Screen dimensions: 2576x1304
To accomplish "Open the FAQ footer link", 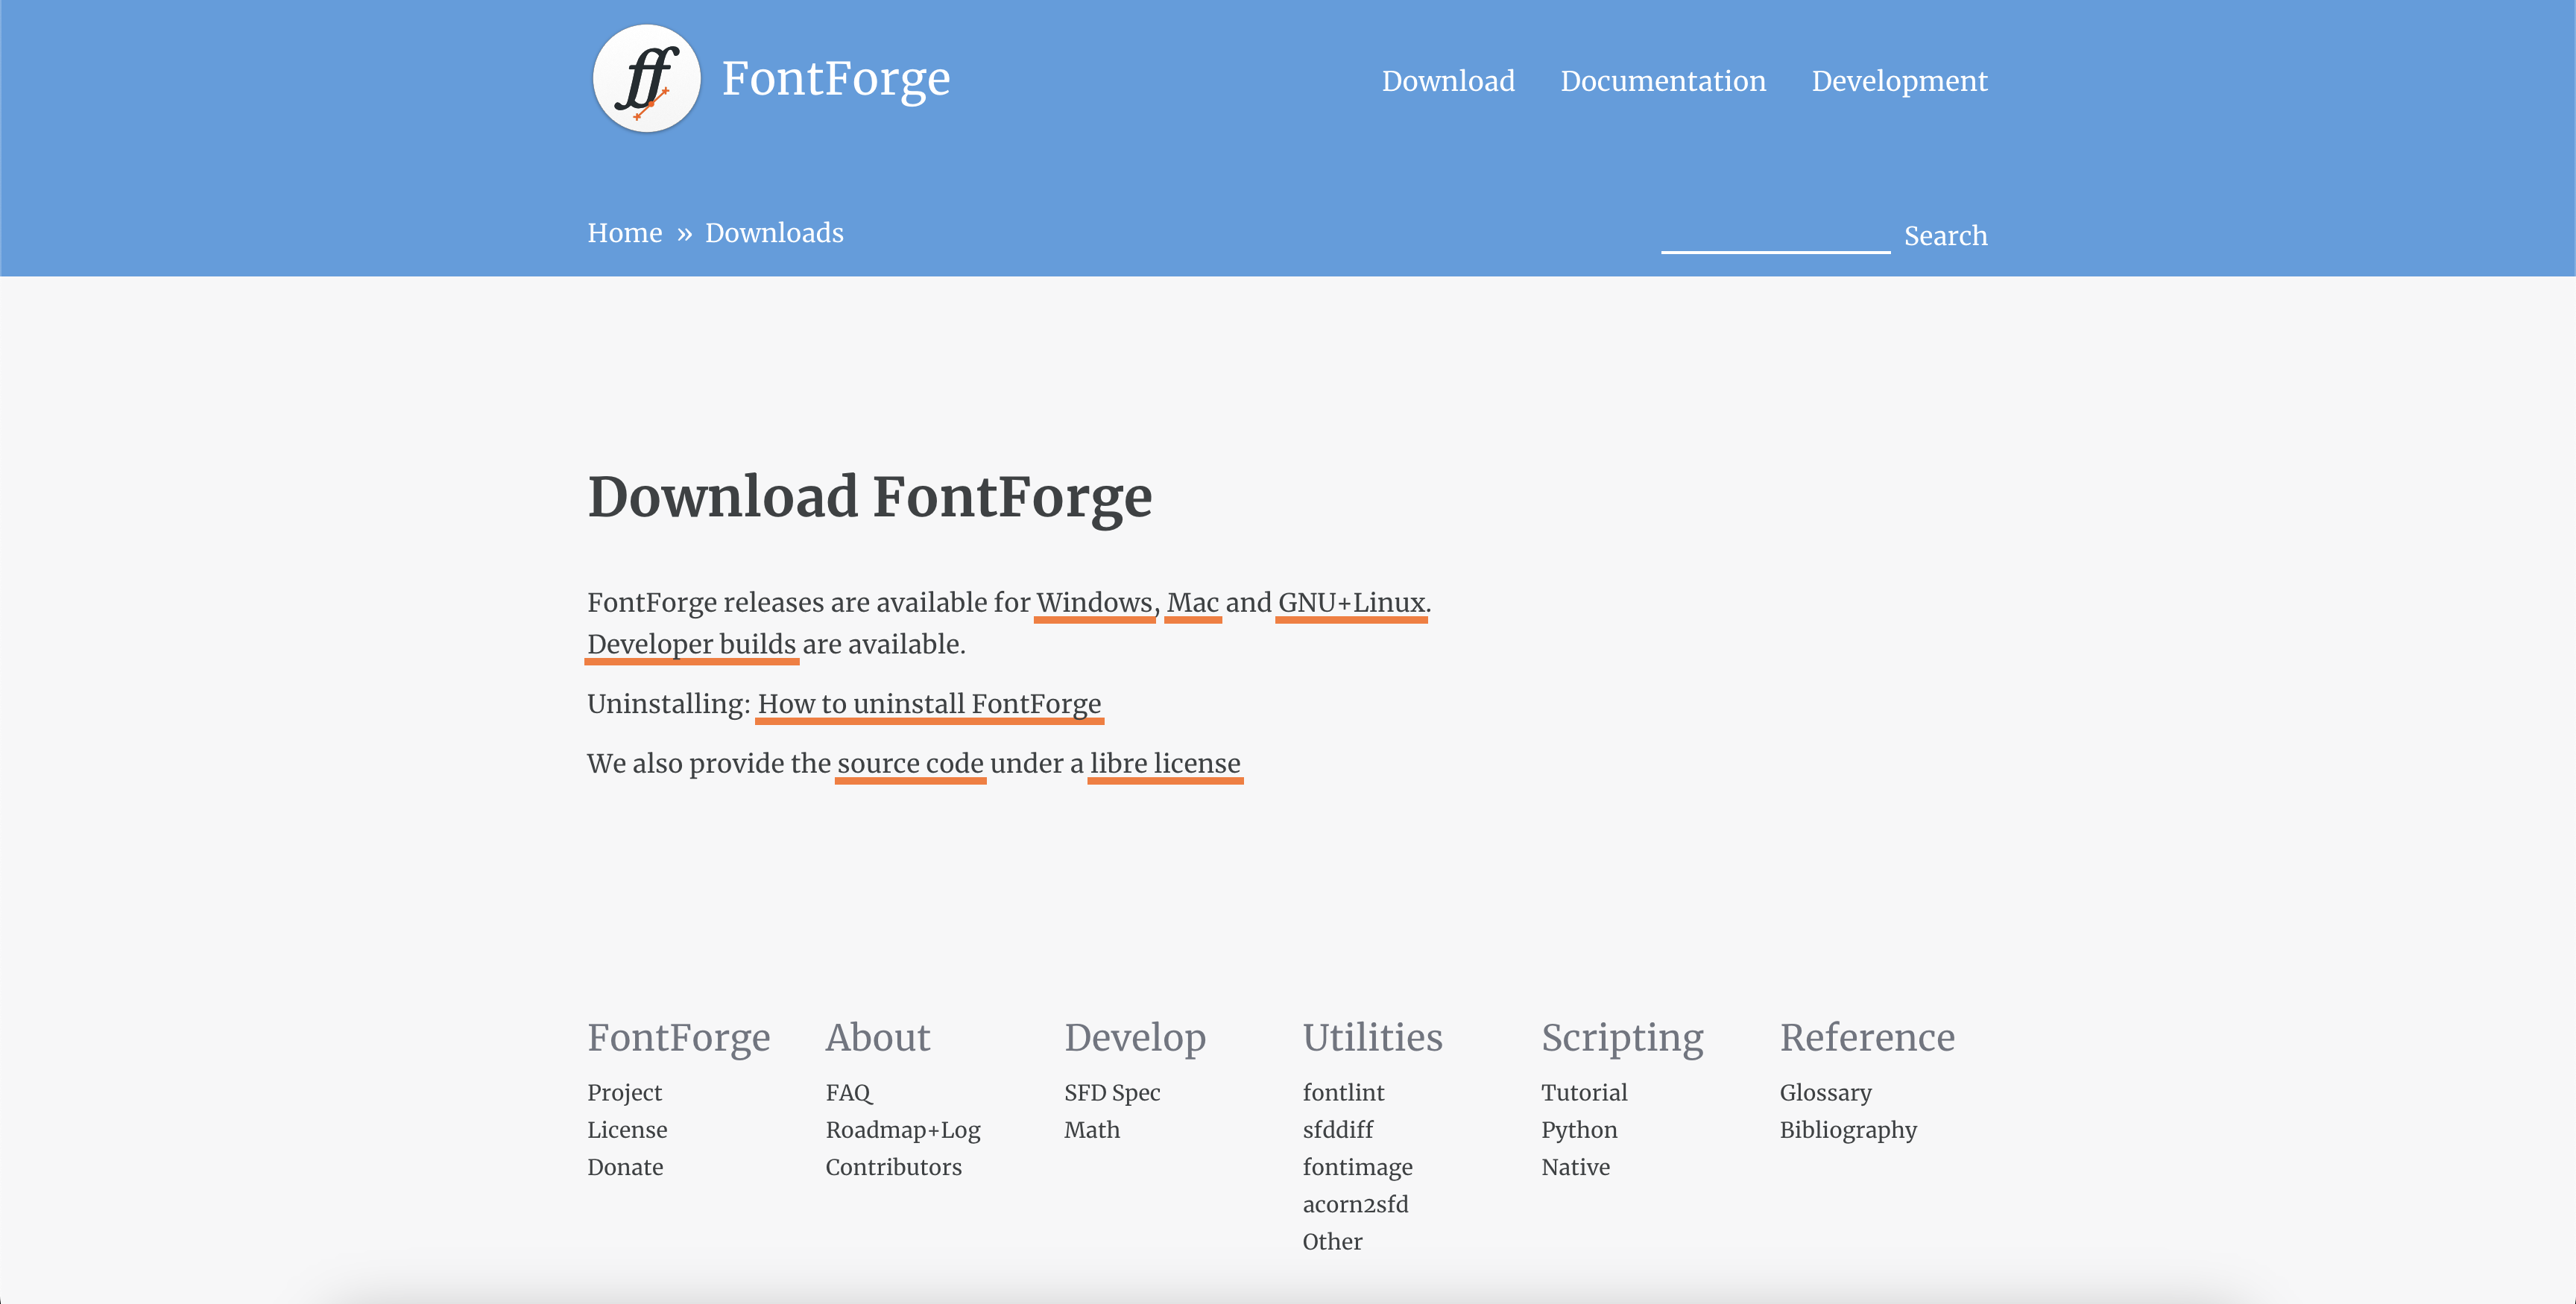I will (848, 1093).
